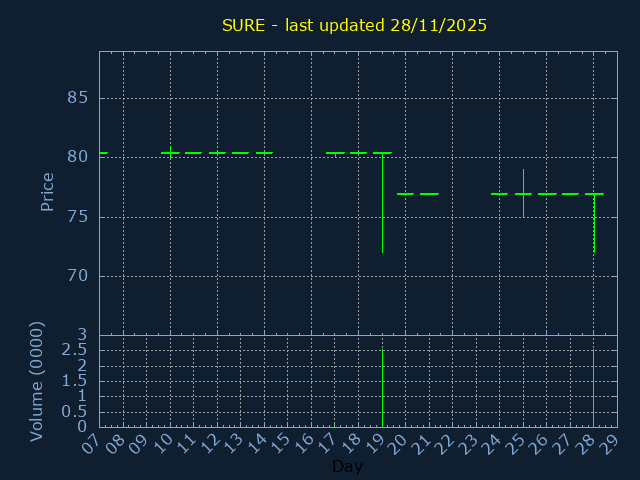The image size is (640, 480).
Task: Select the 75 price tick label
Action: (x=78, y=217)
